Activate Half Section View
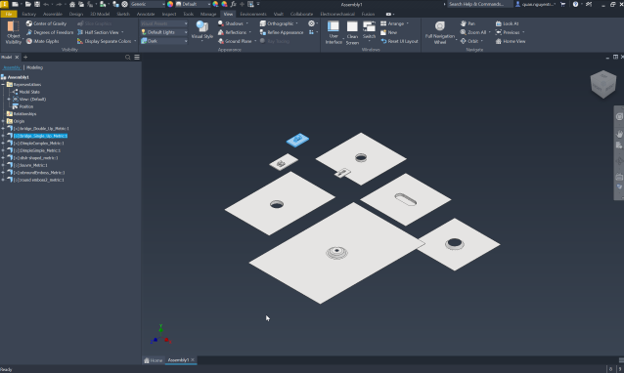 98,32
